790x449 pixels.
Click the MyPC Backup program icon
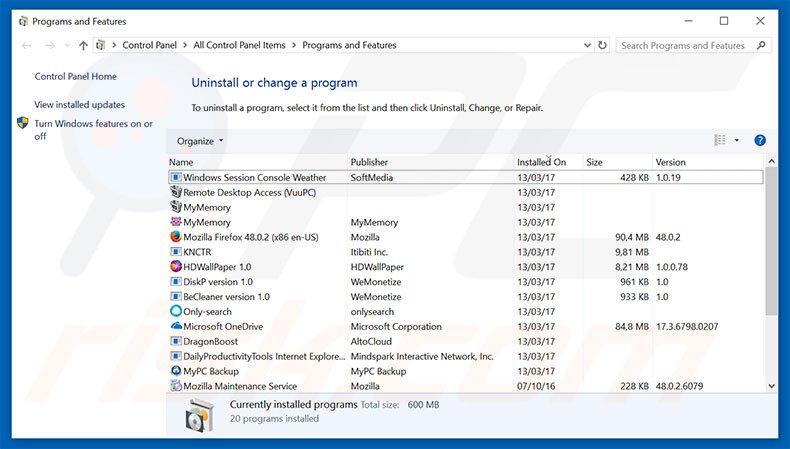click(x=176, y=371)
